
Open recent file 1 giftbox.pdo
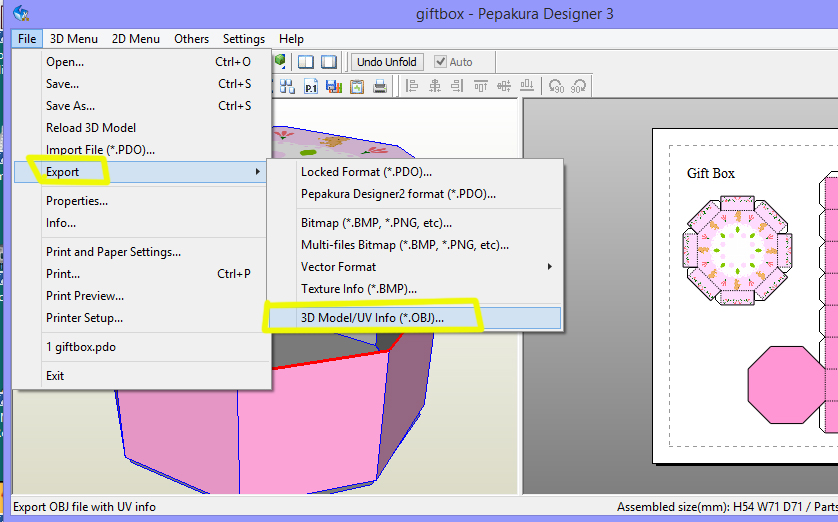click(142, 347)
